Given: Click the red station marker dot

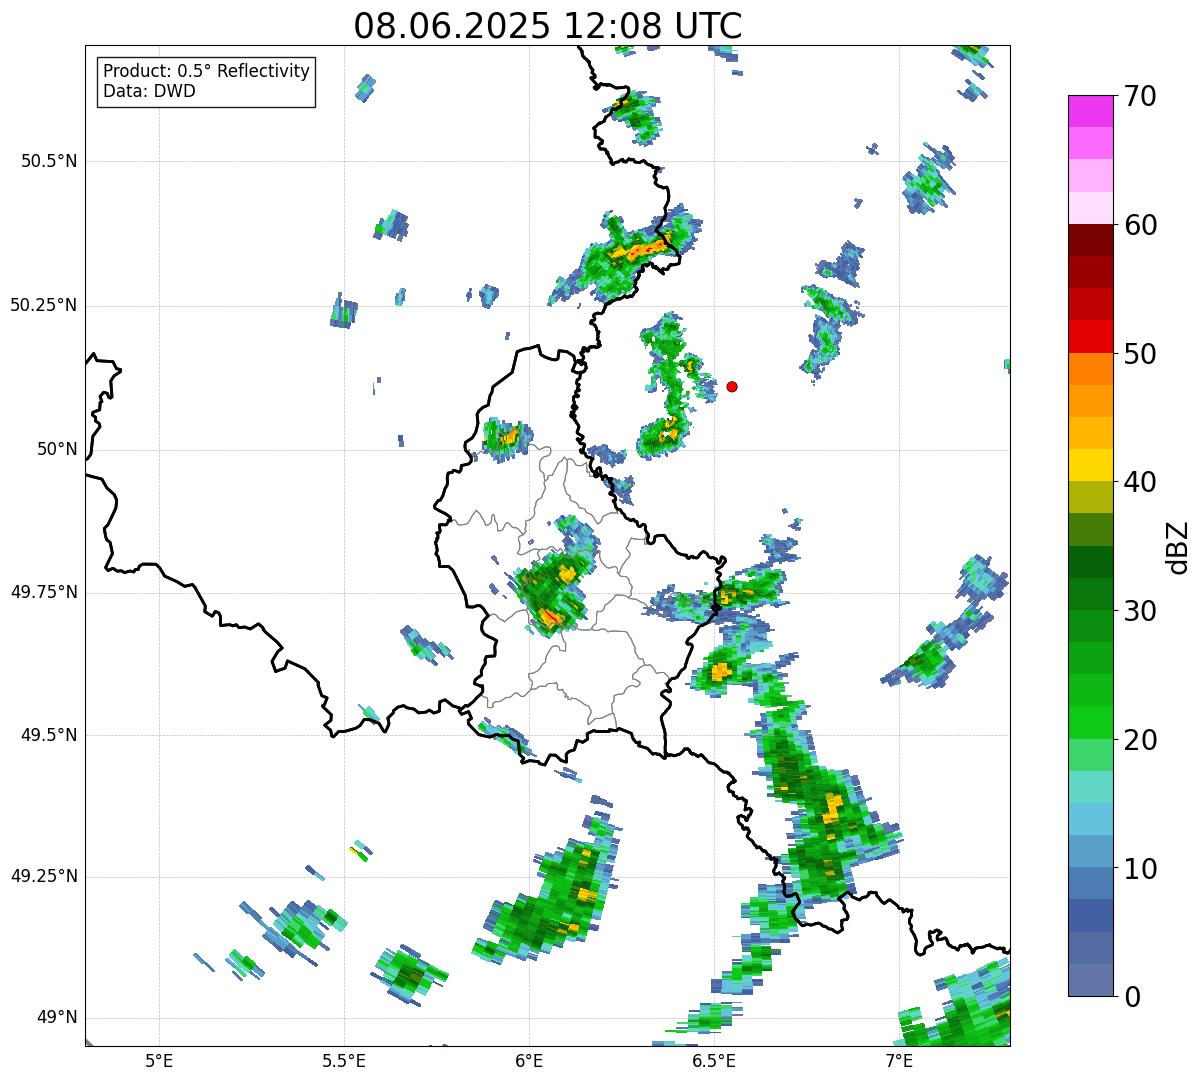Looking at the screenshot, I should pos(732,386).
